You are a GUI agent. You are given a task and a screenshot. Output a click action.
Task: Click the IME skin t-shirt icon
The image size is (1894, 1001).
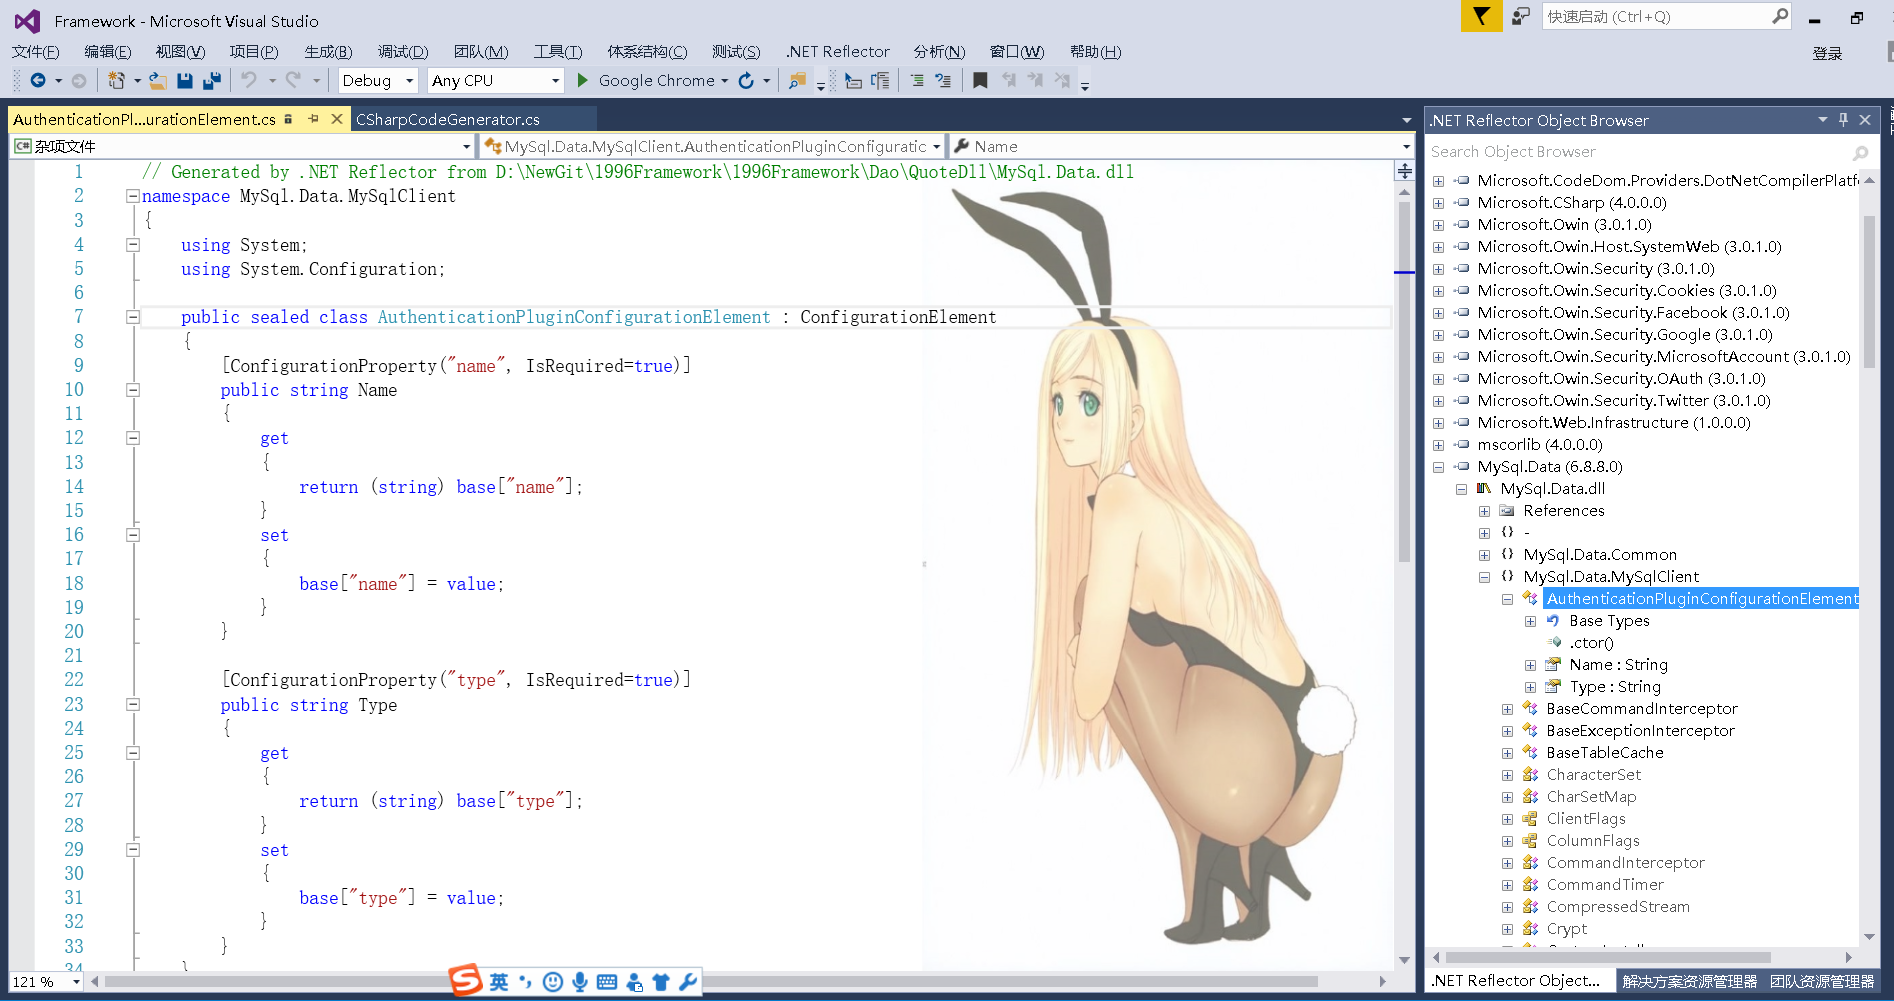click(660, 982)
